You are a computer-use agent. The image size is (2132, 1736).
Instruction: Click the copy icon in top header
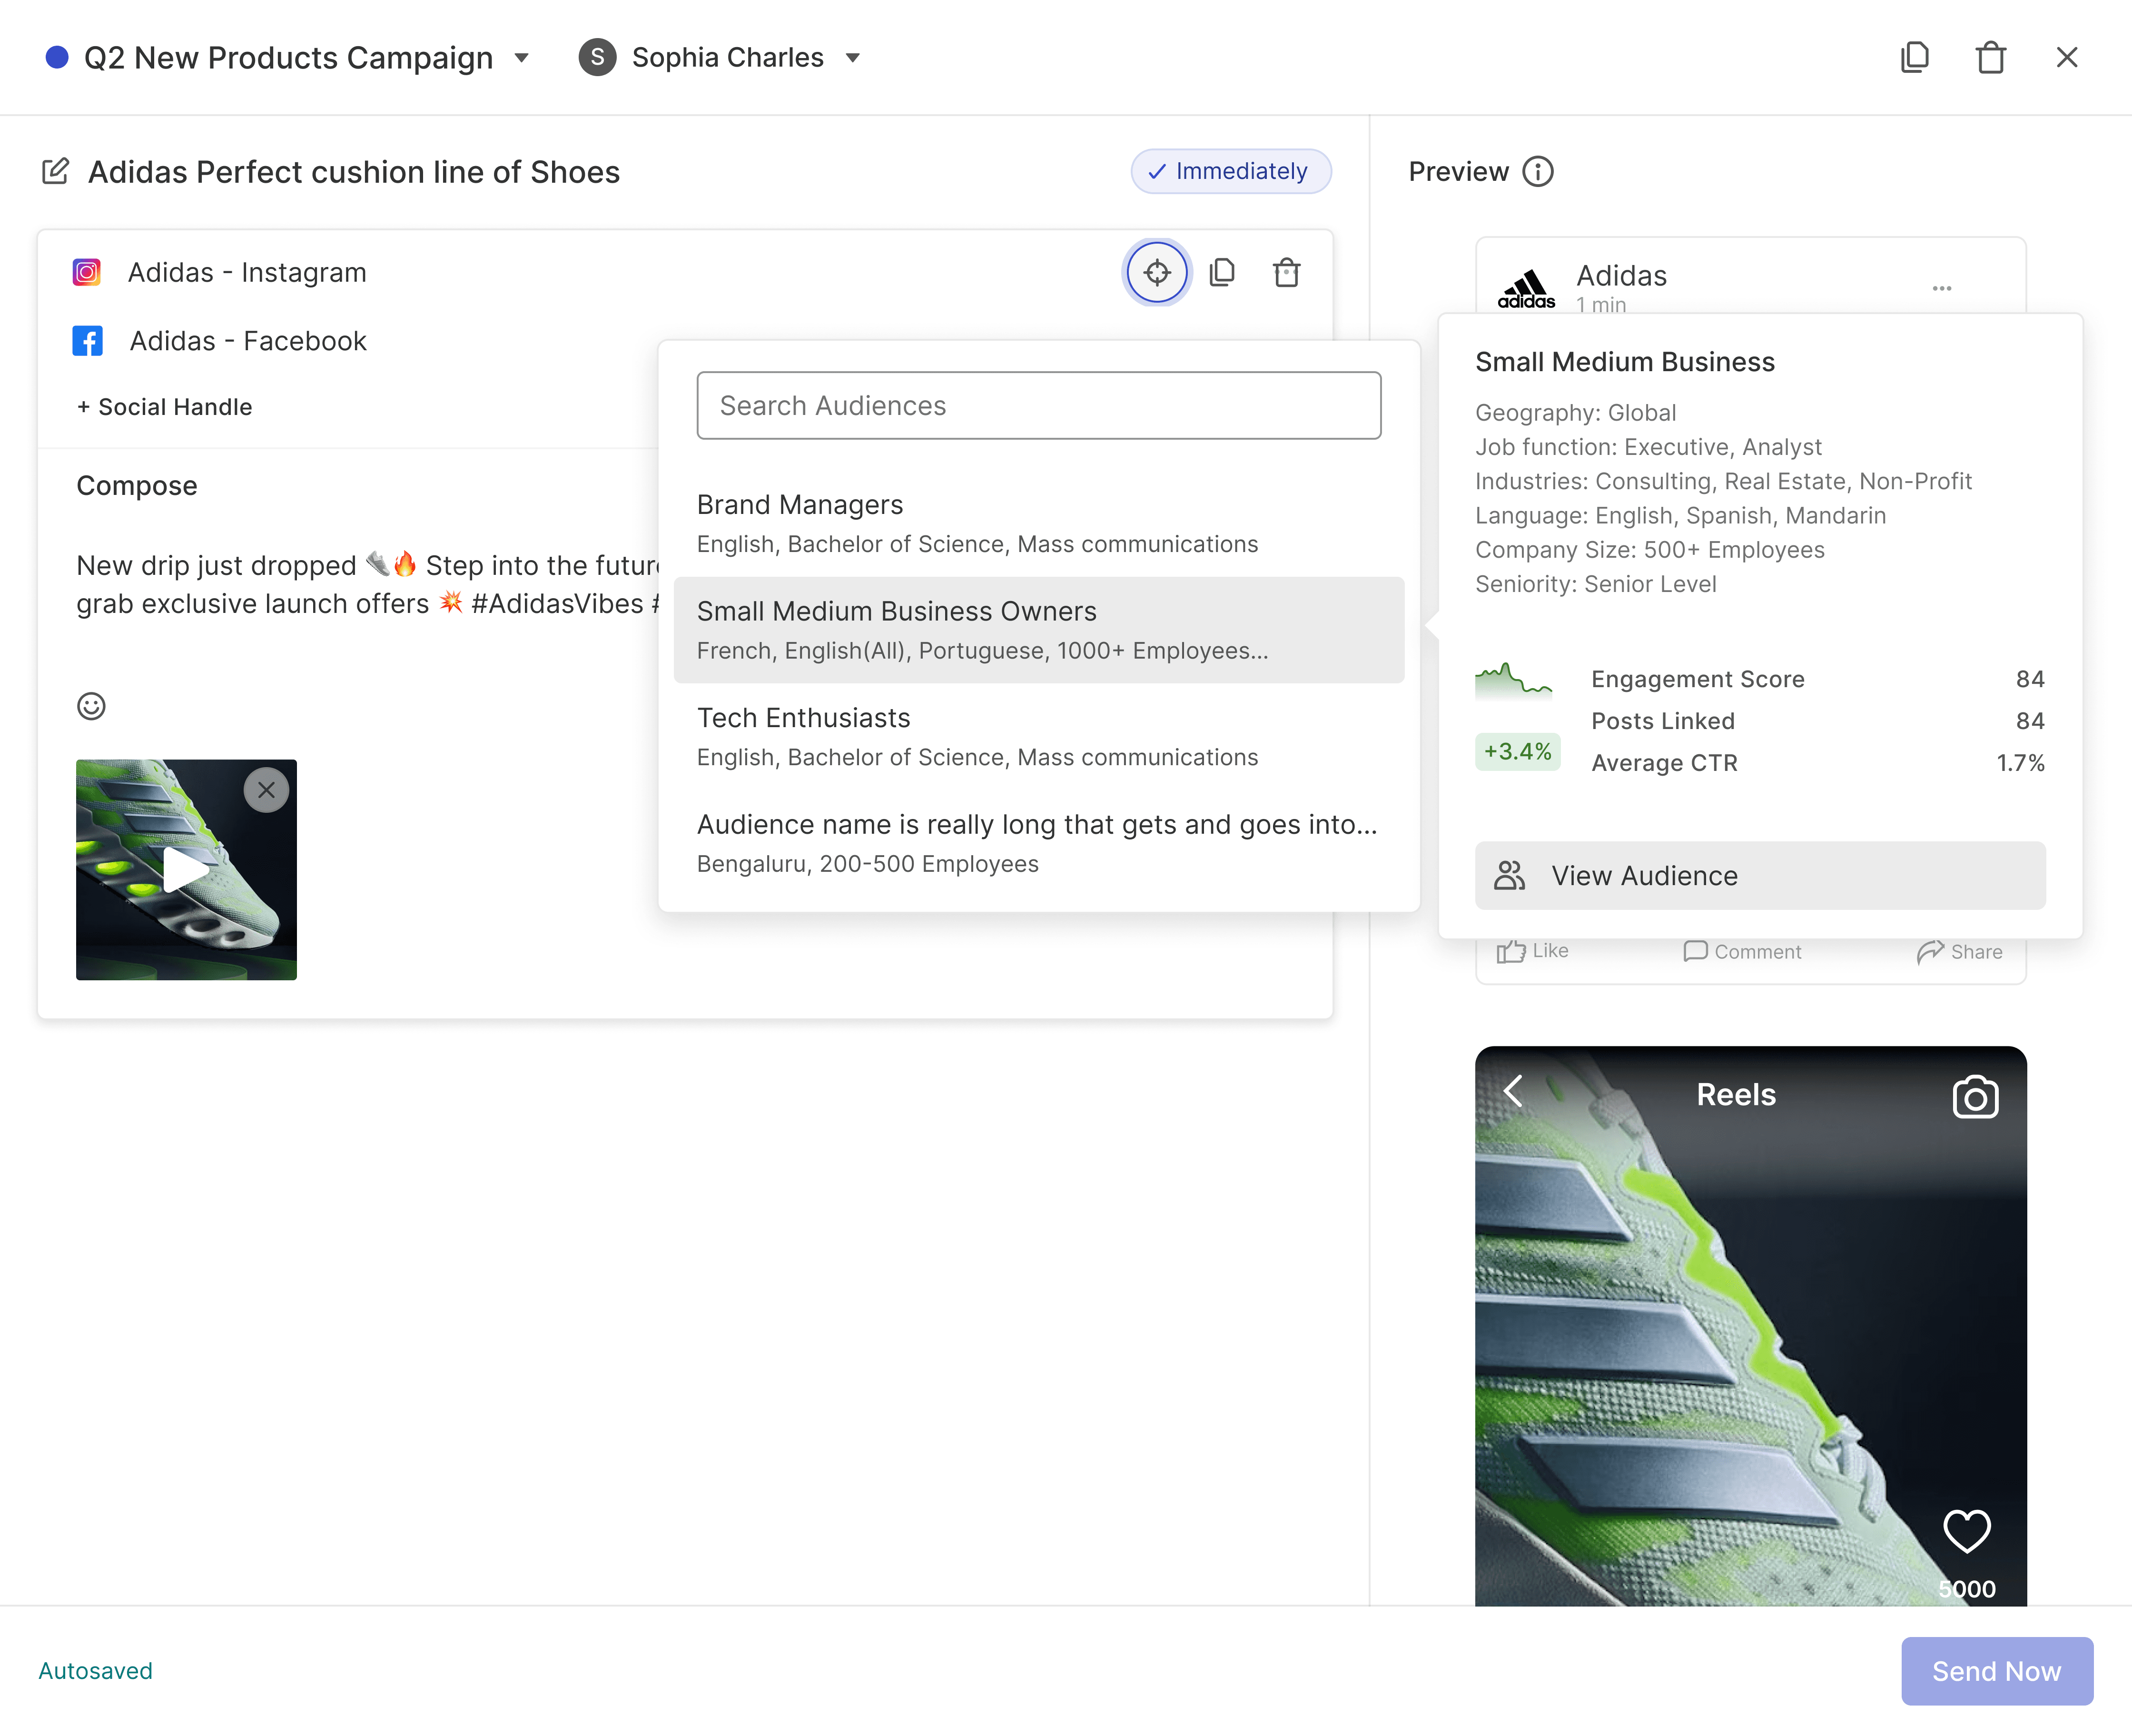[1914, 57]
